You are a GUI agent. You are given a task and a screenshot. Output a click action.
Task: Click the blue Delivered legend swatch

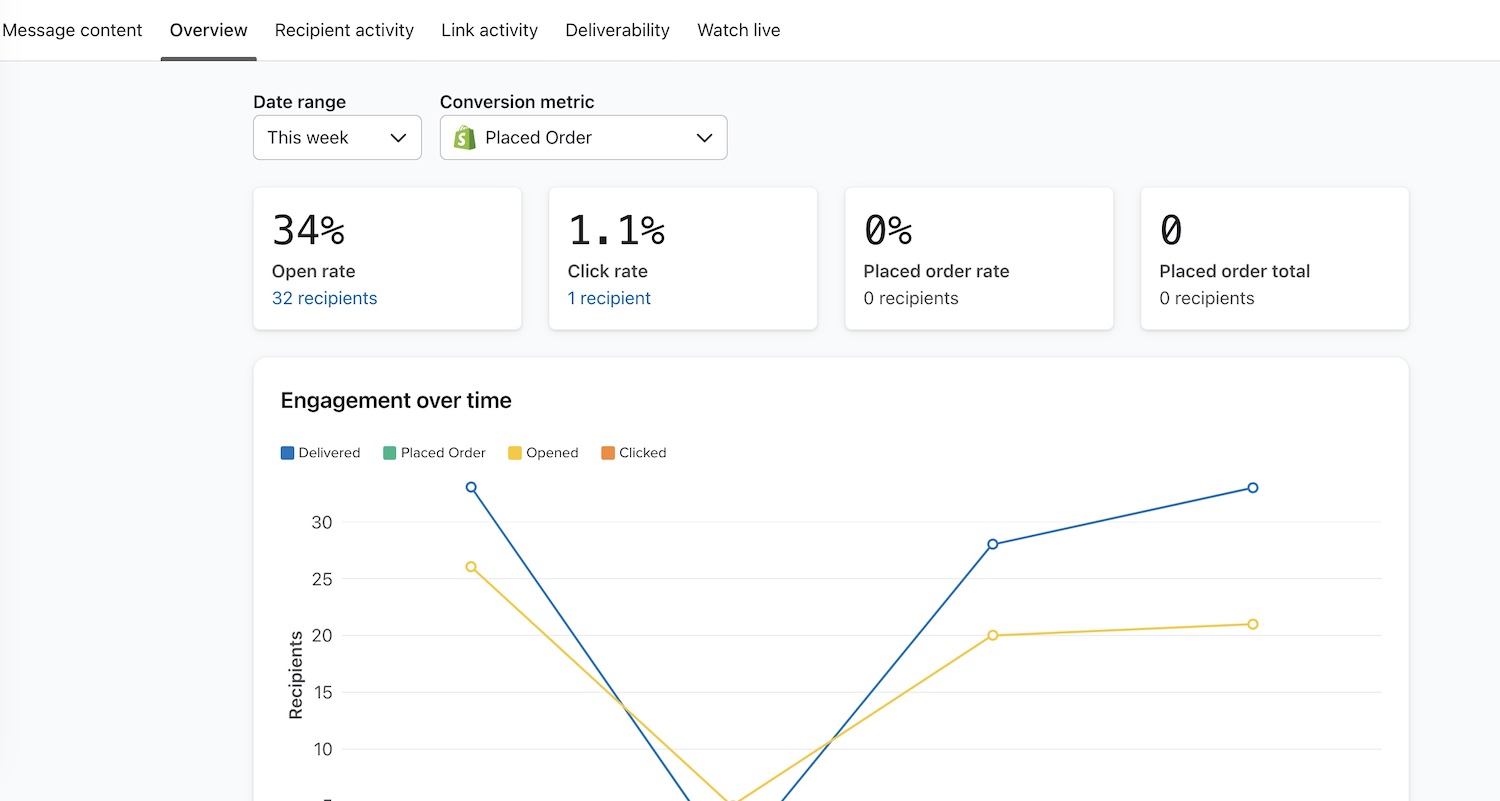pyautogui.click(x=286, y=452)
